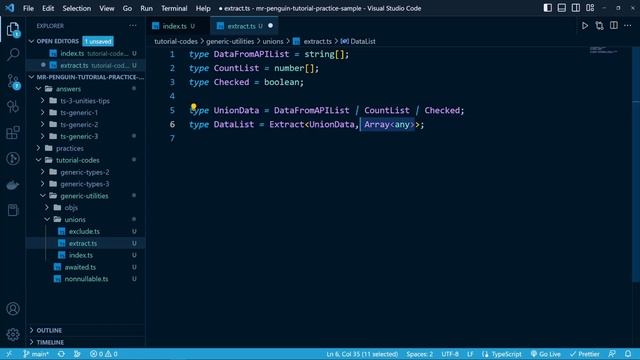
Task: Click the main branch status item
Action: click(36, 354)
